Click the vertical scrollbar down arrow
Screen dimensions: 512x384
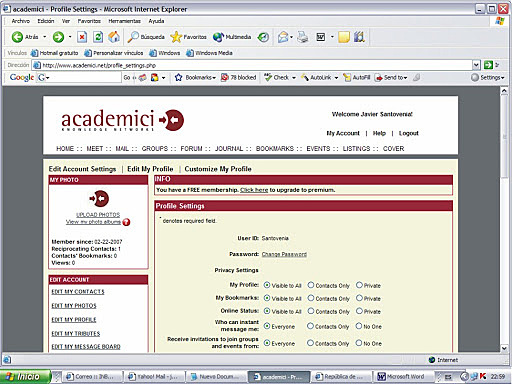click(504, 348)
